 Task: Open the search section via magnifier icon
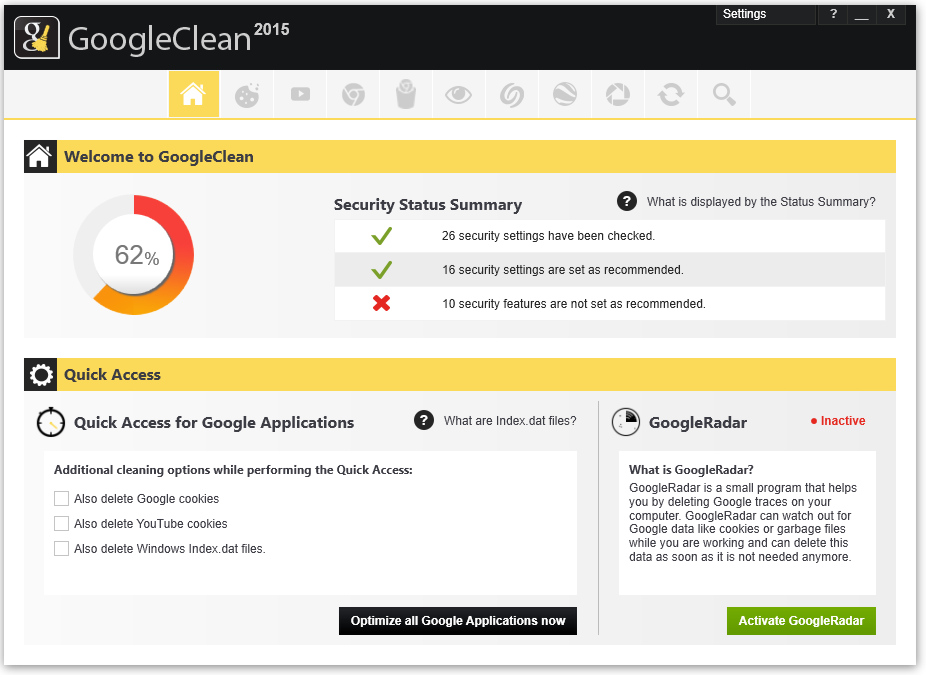pyautogui.click(x=724, y=94)
